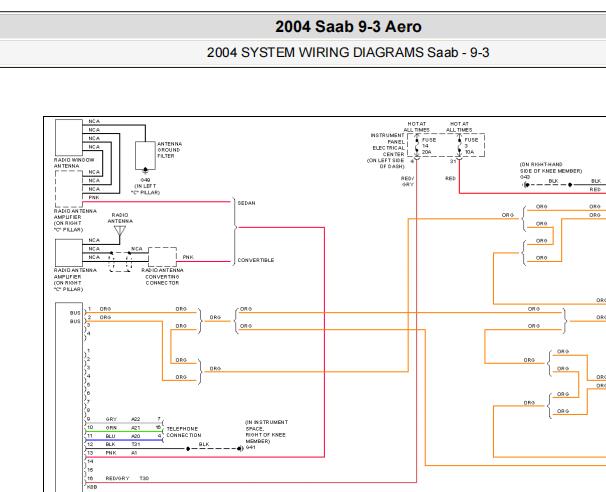The height and width of the screenshot is (492, 606).
Task: Select the "GRY A22" pin 9 wire label
Action: [x=123, y=419]
